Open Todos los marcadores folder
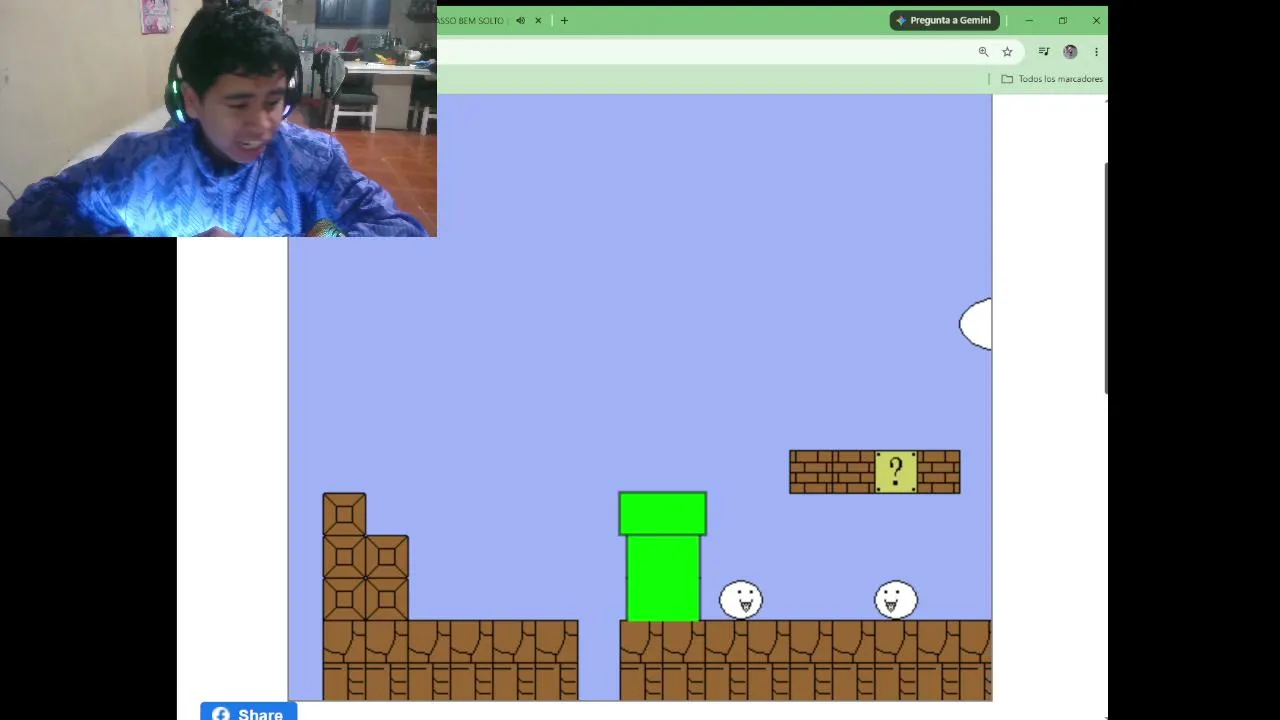Image resolution: width=1280 pixels, height=720 pixels. tap(1052, 79)
